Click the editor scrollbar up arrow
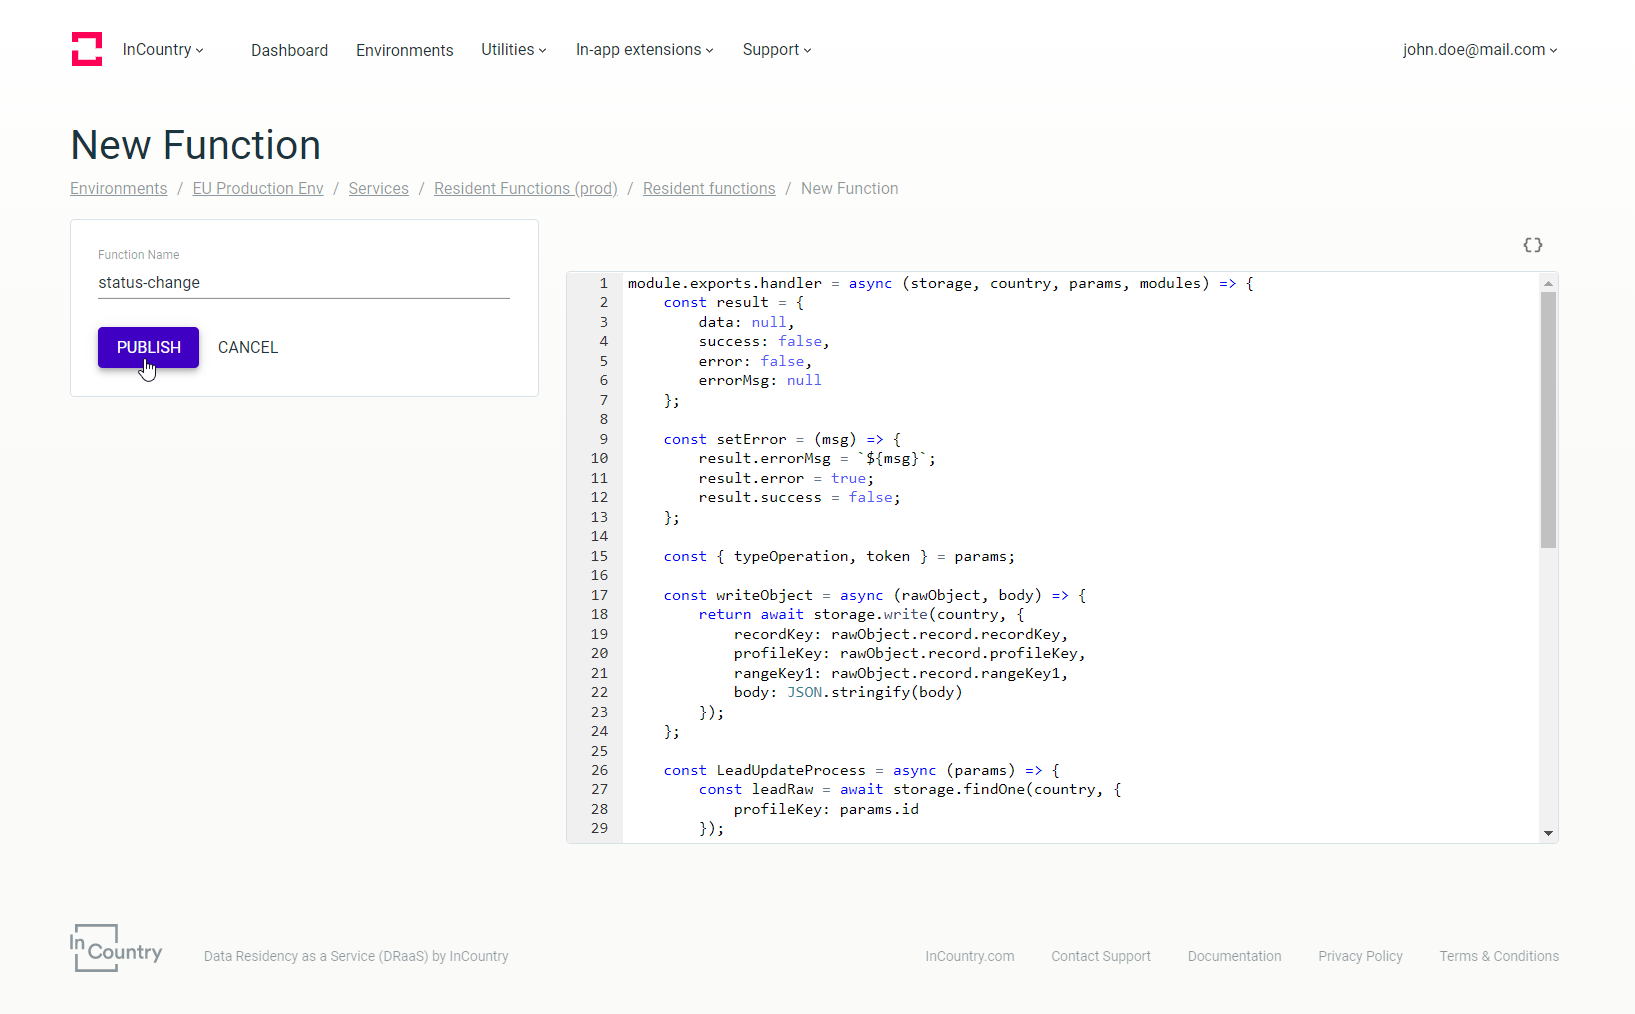The width and height of the screenshot is (1635, 1014). point(1548,284)
